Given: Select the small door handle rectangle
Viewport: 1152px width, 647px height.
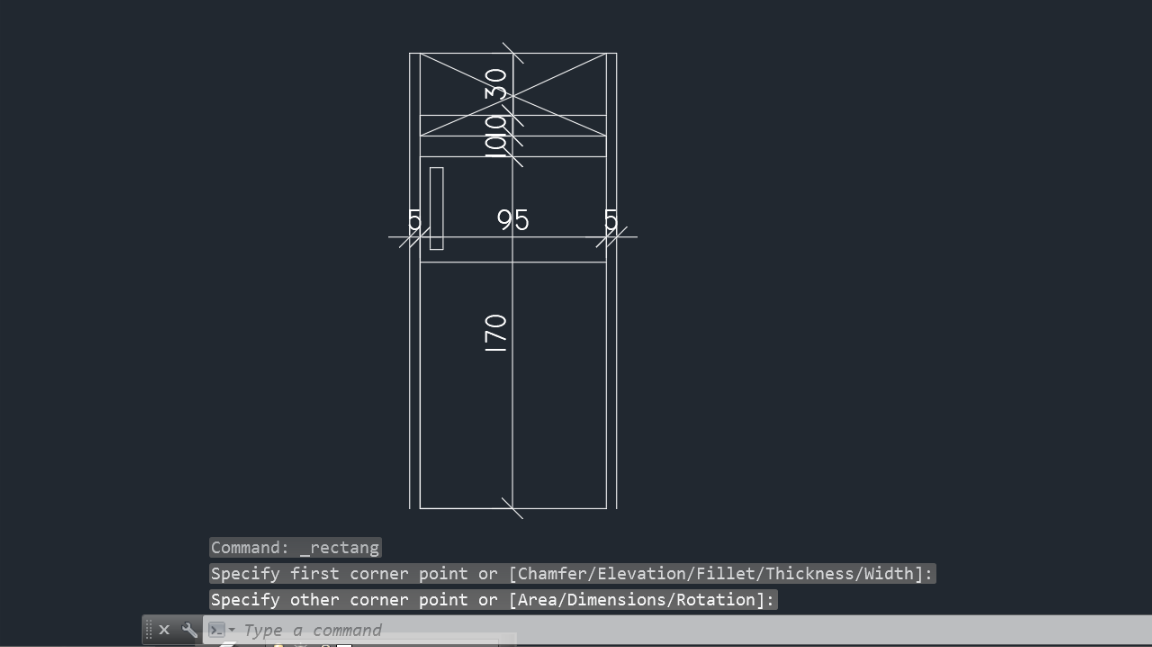Looking at the screenshot, I should 436,209.
